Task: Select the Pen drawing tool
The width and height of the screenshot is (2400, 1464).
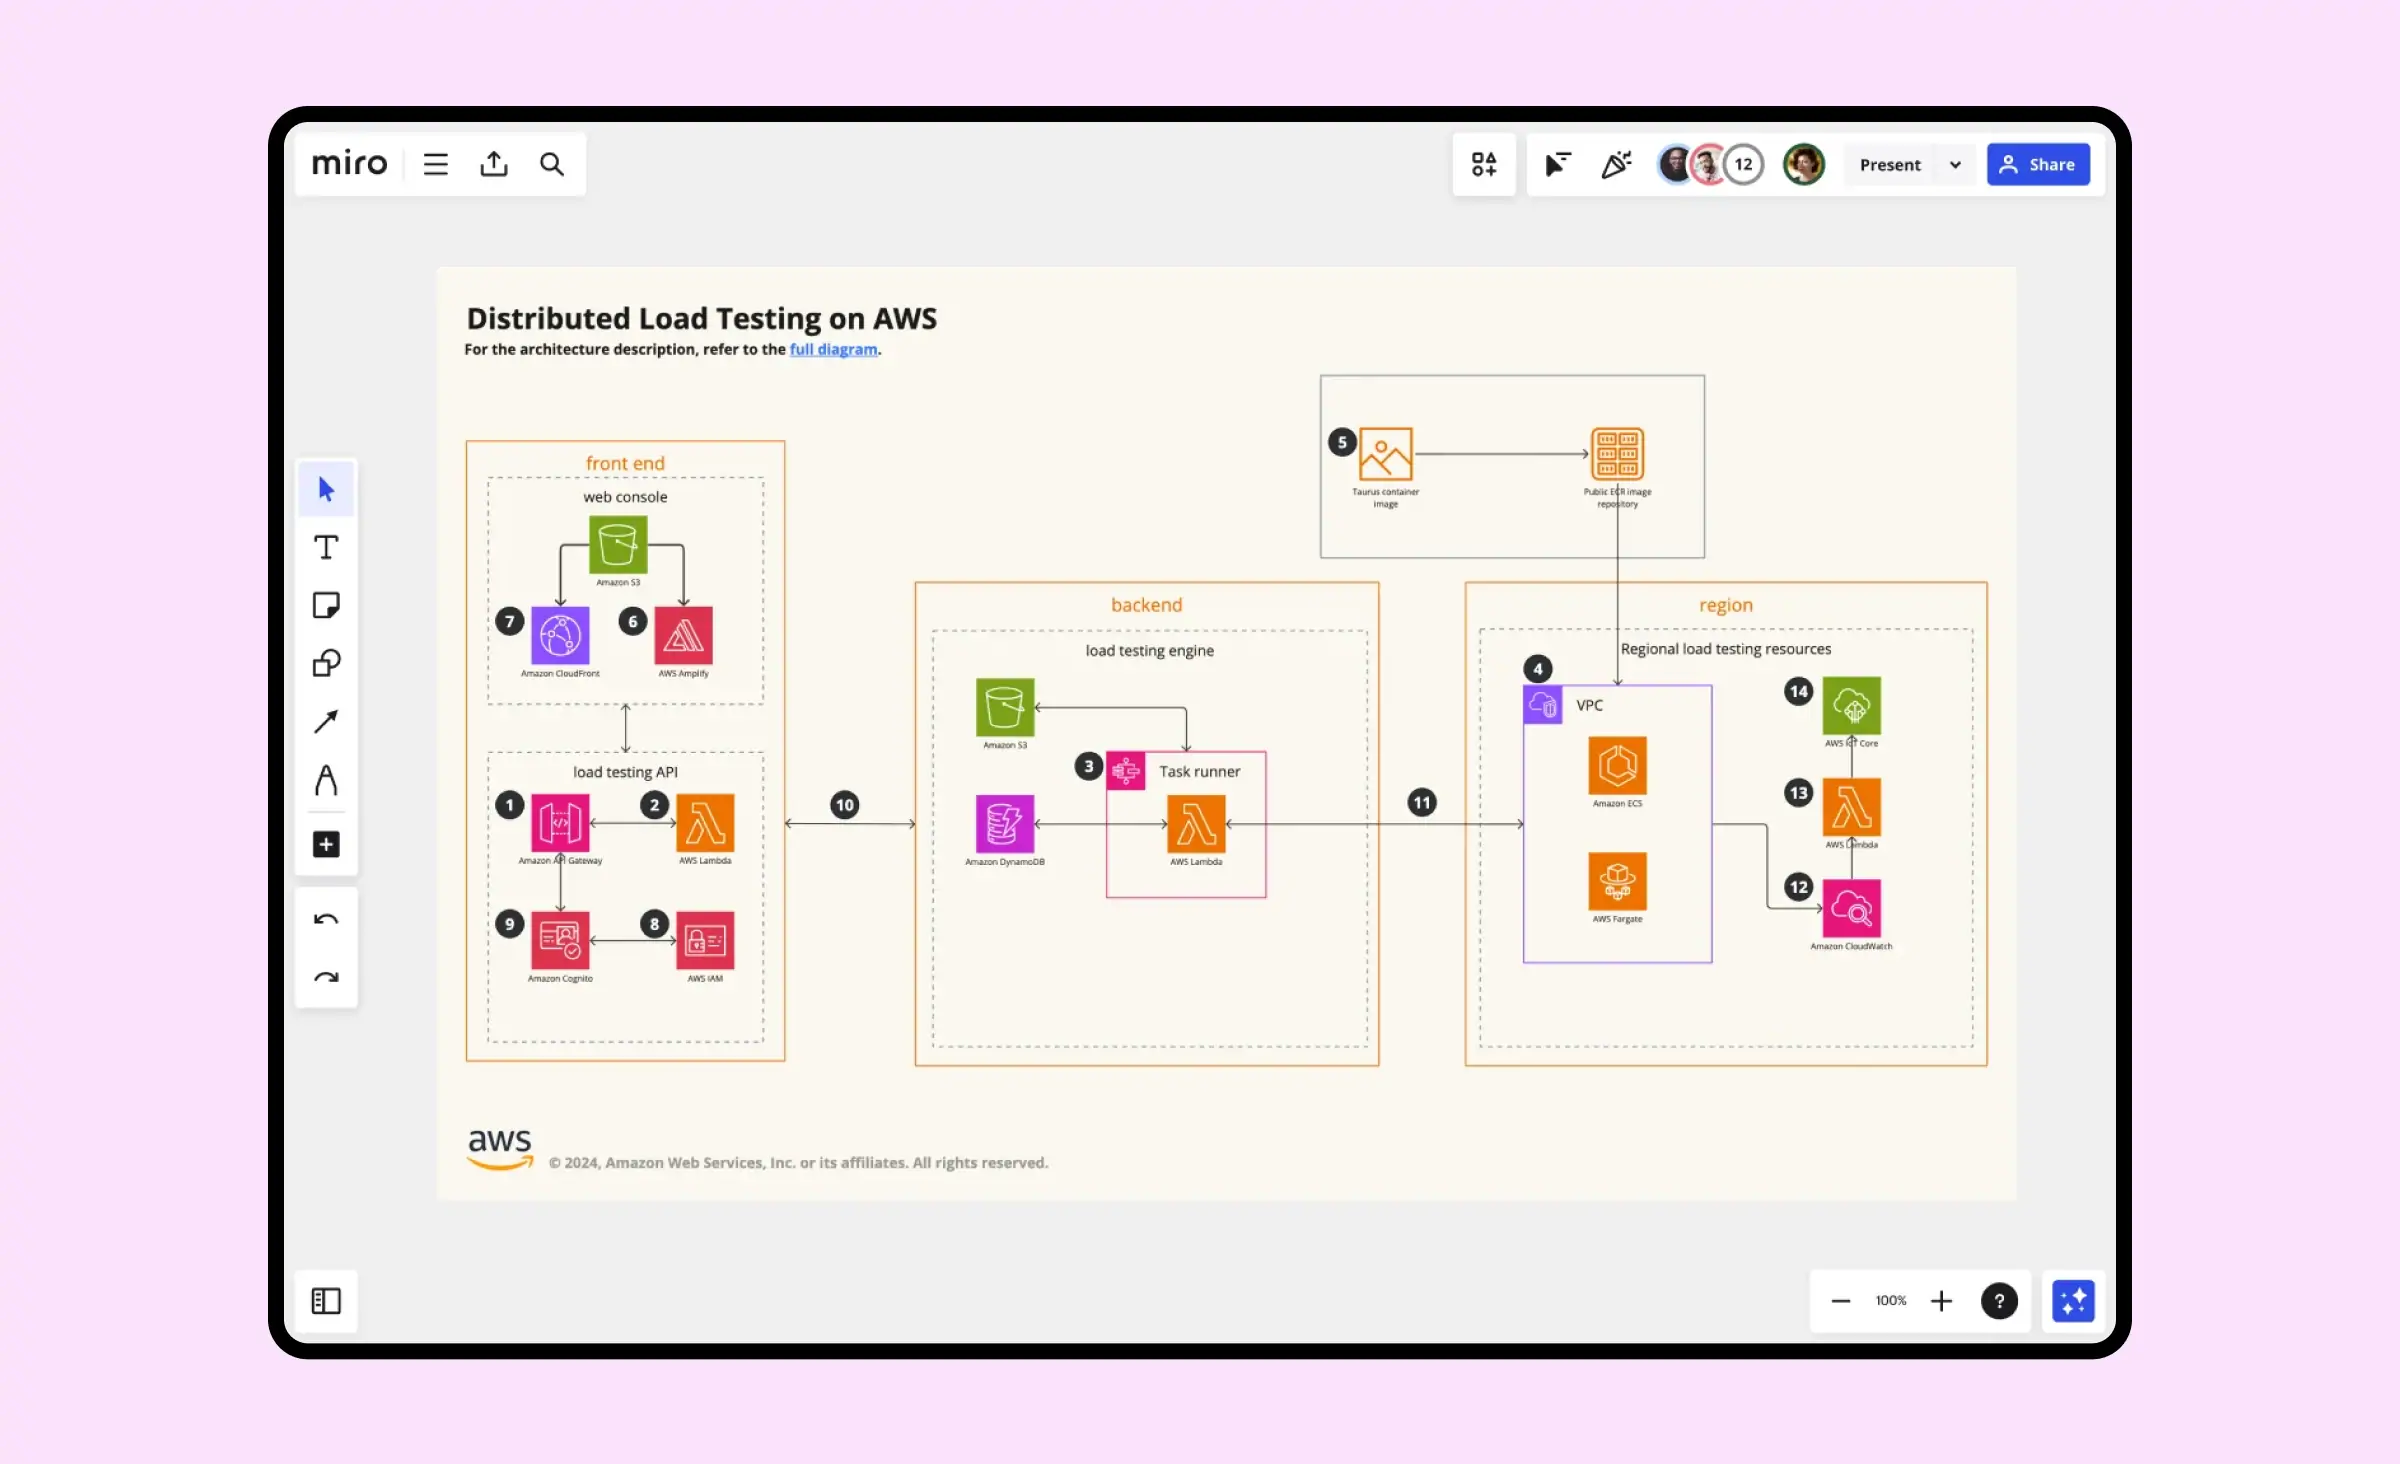Action: 326,780
